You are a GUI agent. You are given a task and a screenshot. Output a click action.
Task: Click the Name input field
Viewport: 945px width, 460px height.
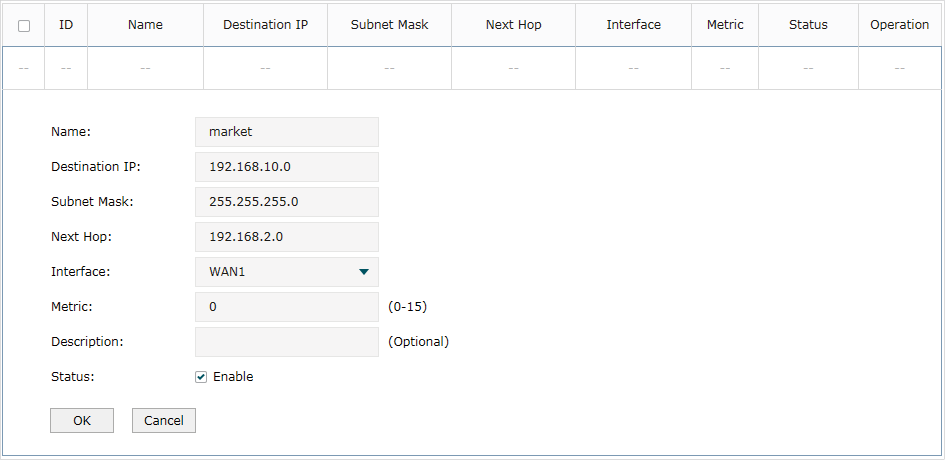pyautogui.click(x=287, y=132)
